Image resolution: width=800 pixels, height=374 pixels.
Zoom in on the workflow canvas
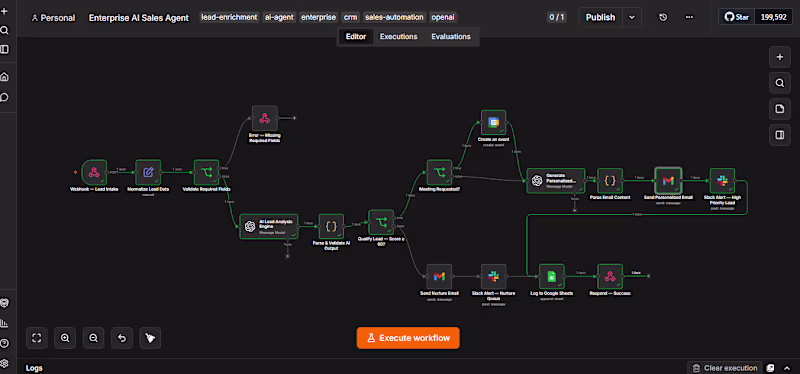point(65,338)
